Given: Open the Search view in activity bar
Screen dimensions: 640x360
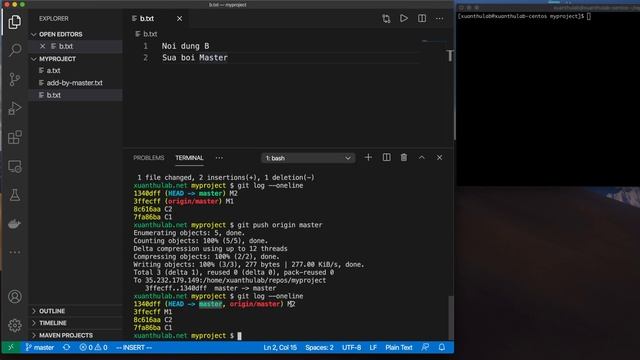Looking at the screenshot, I should pos(15,50).
